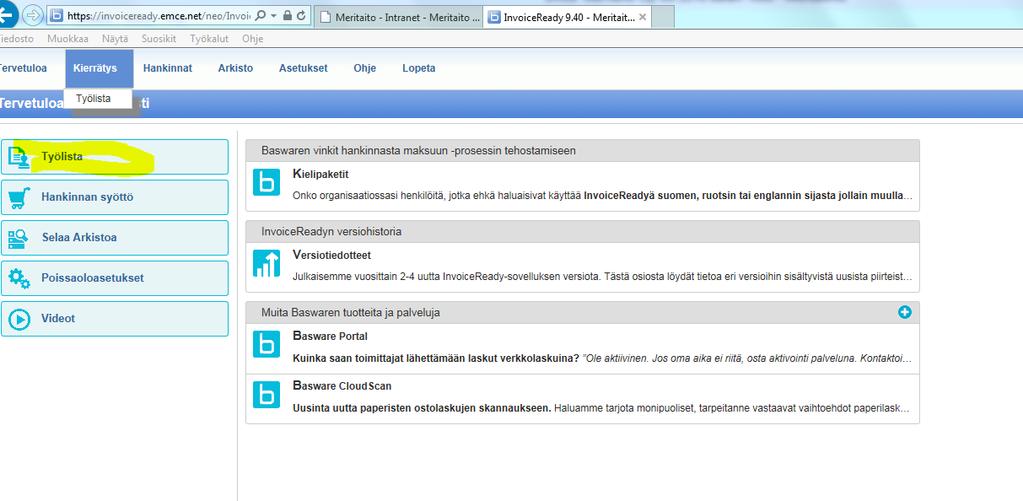Click the Onko organisaatiossasi henkilöitä description text

(x=602, y=196)
